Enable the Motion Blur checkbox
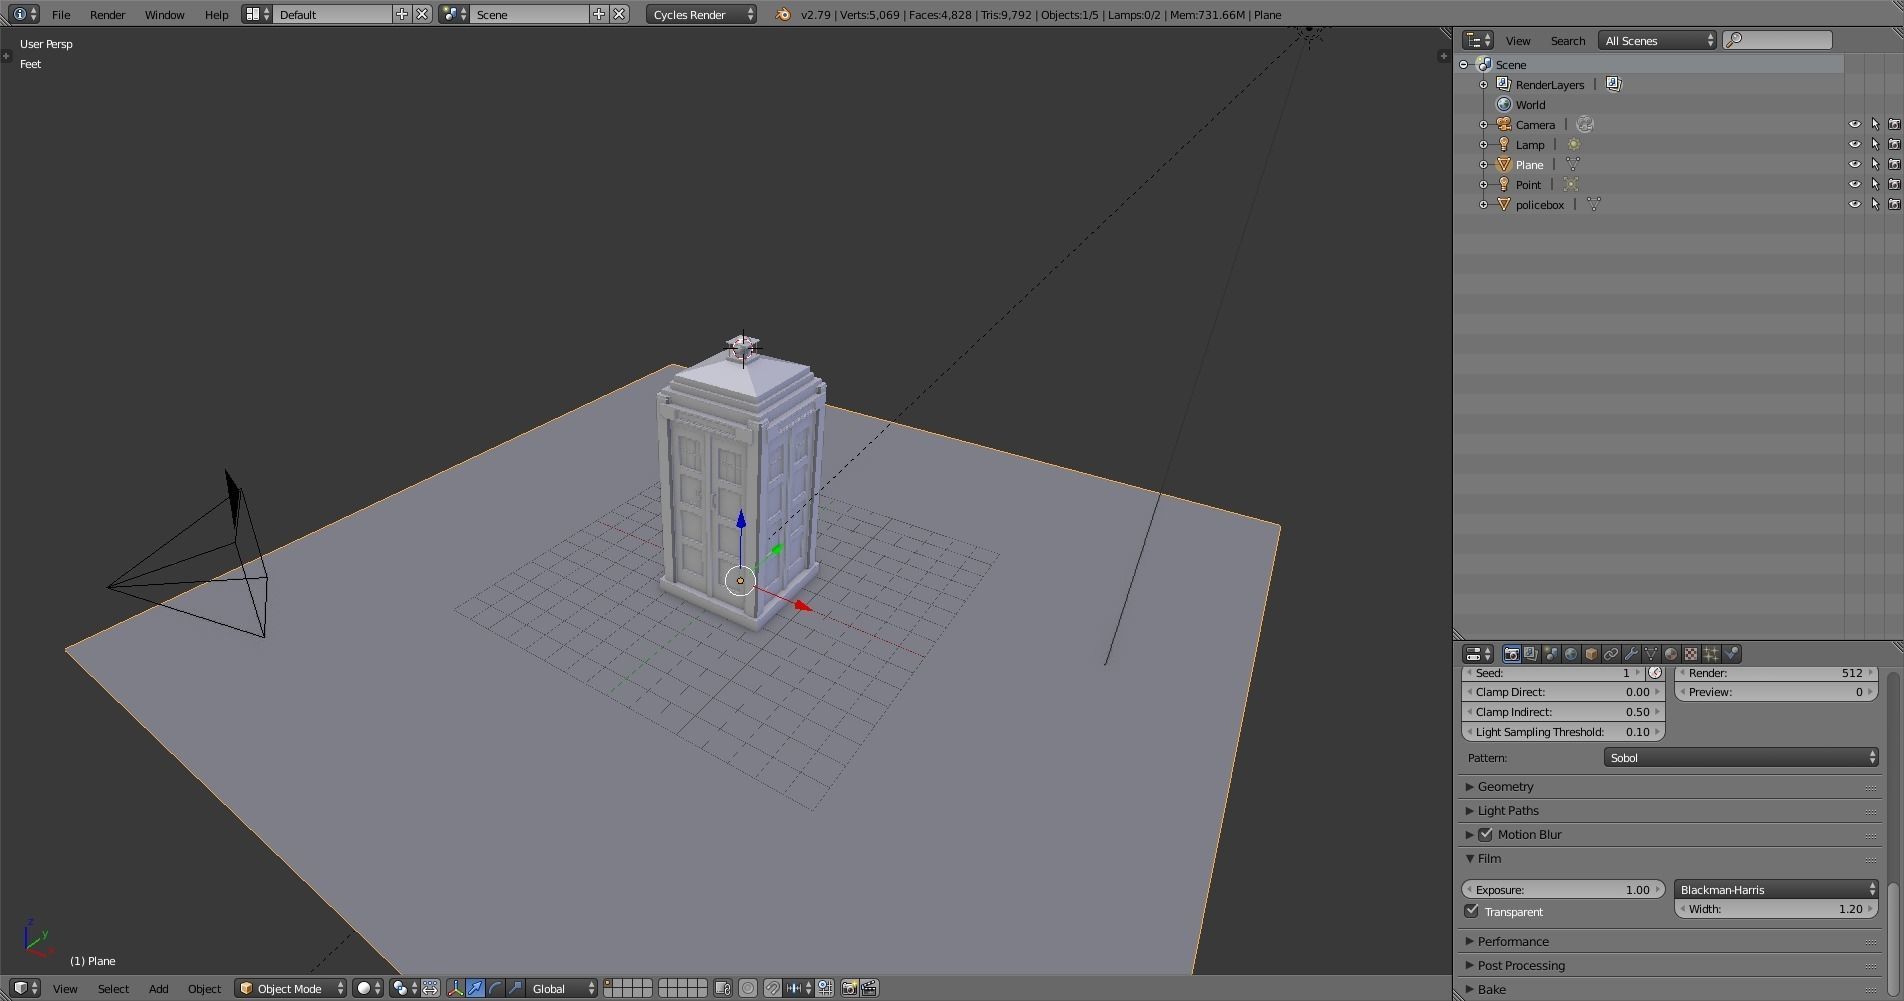This screenshot has width=1904, height=1001. (x=1486, y=834)
